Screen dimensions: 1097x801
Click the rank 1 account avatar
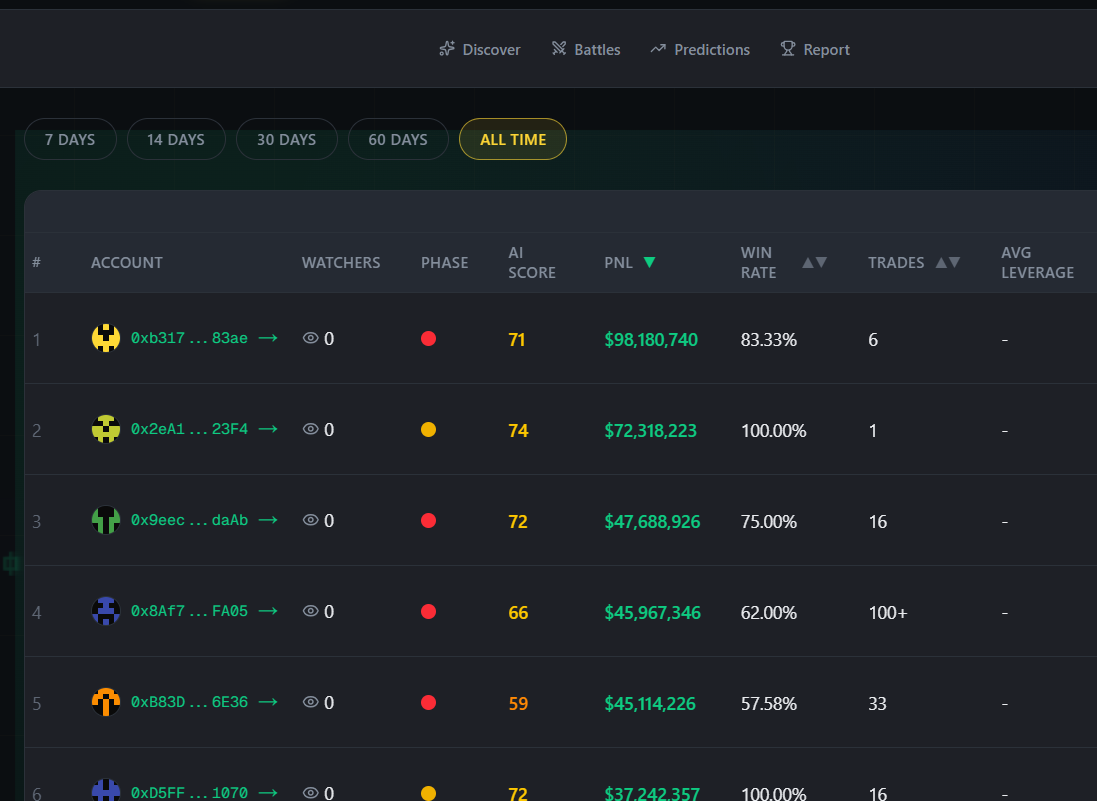pyautogui.click(x=106, y=338)
